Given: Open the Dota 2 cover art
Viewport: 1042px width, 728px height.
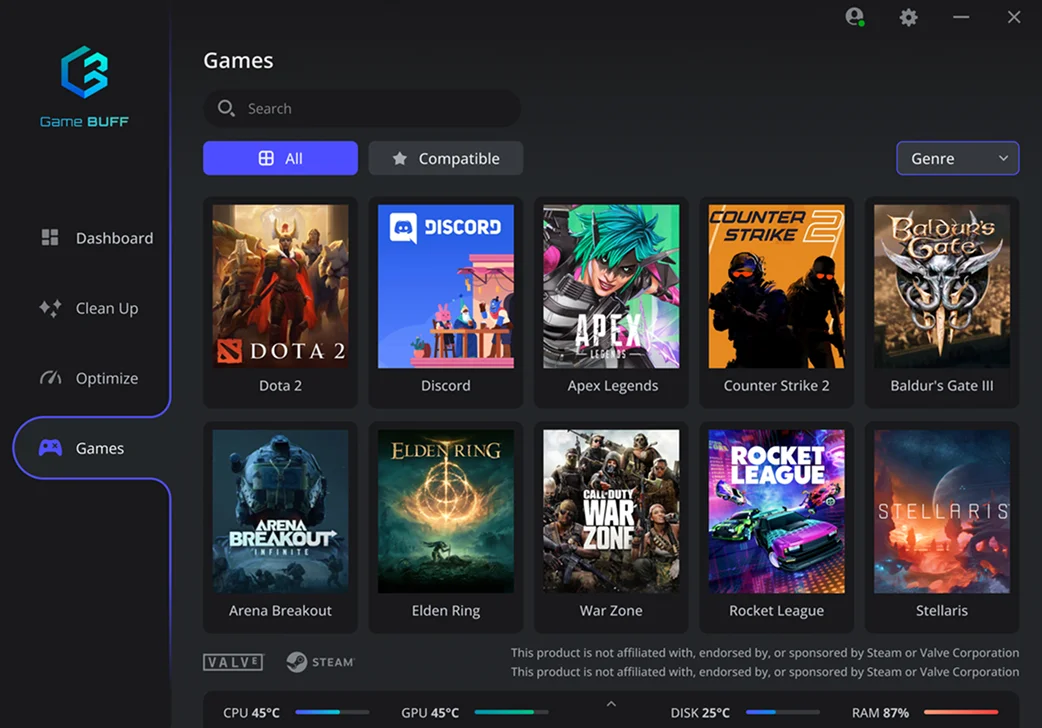Looking at the screenshot, I should (280, 287).
